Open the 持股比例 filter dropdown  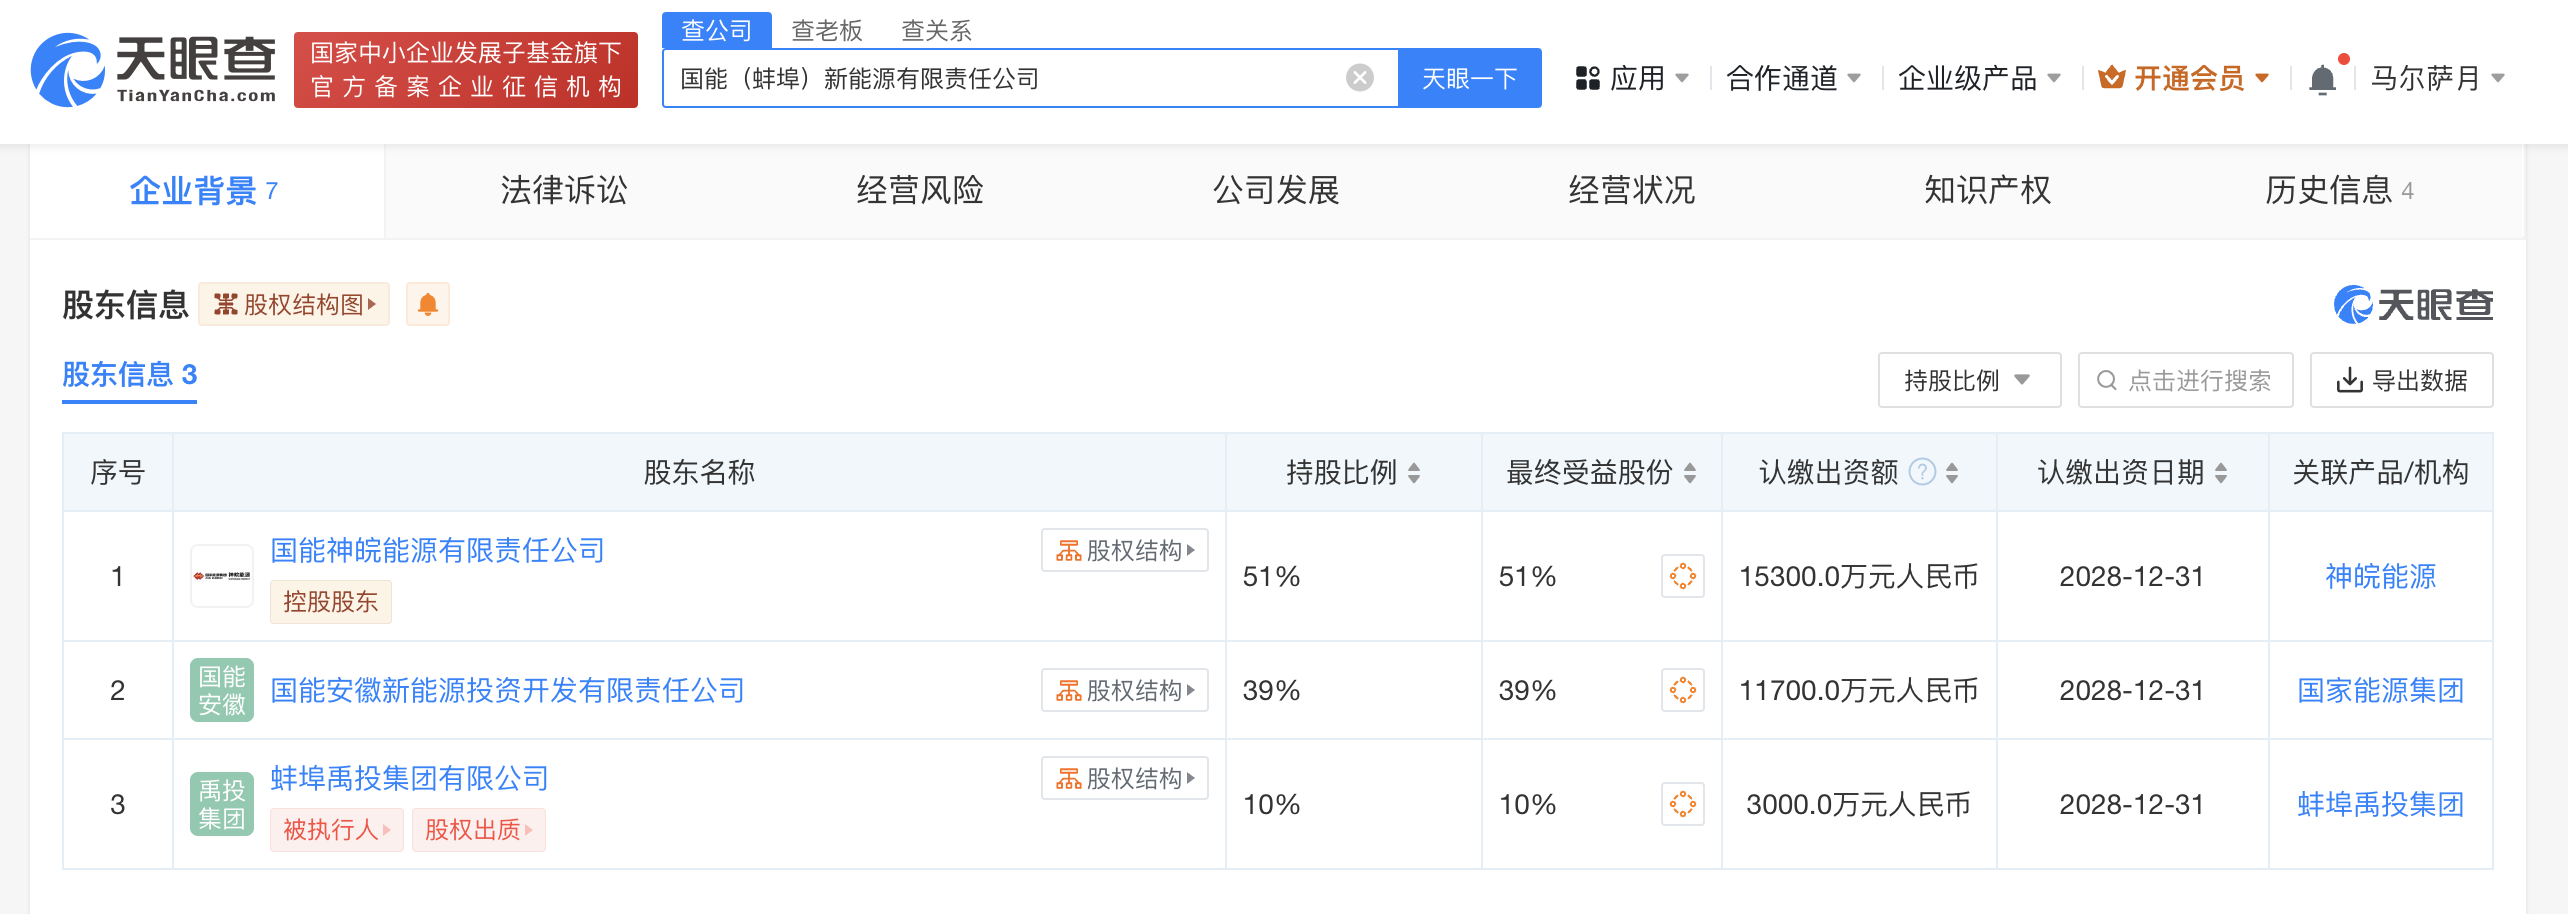(1968, 380)
